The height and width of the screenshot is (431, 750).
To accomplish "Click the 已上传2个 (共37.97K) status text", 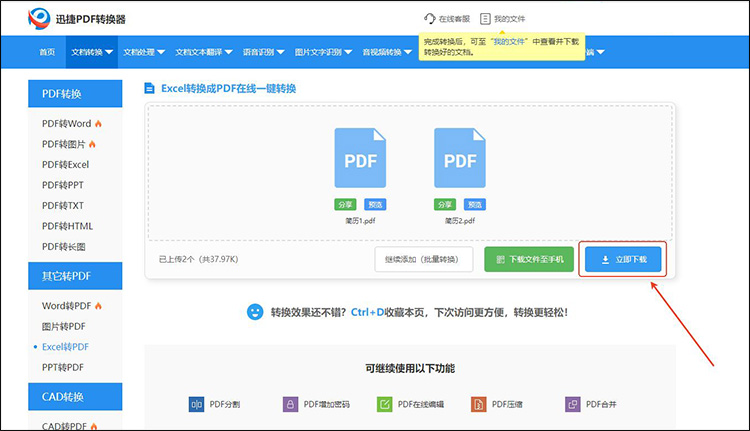I will pos(199,259).
